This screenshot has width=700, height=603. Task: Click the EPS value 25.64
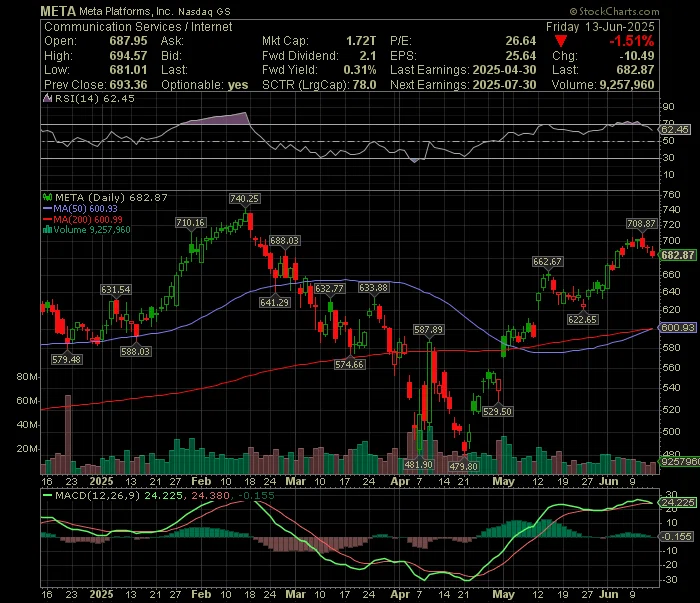(x=521, y=56)
